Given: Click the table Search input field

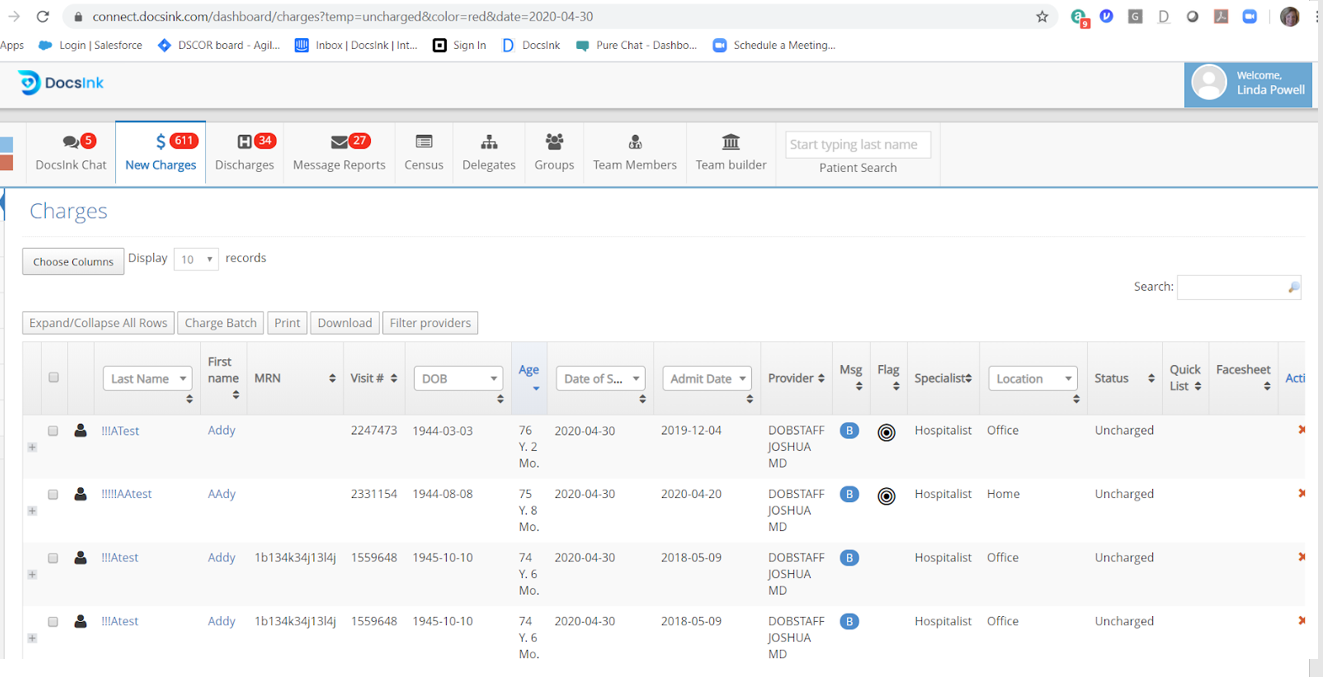Looking at the screenshot, I should point(1239,287).
